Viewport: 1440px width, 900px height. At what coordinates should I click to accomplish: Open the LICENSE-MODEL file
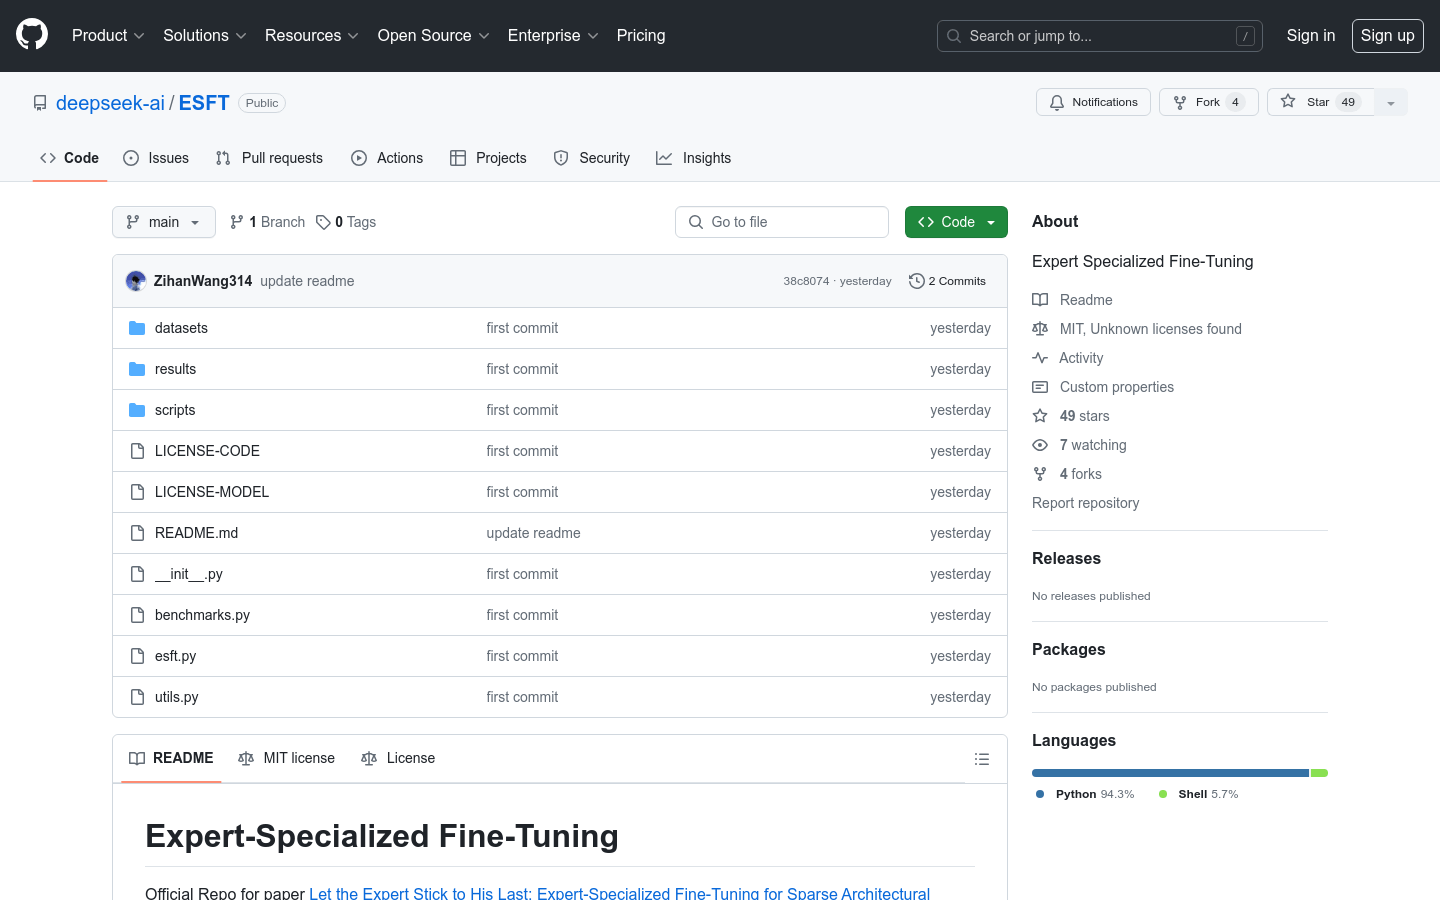click(x=212, y=492)
